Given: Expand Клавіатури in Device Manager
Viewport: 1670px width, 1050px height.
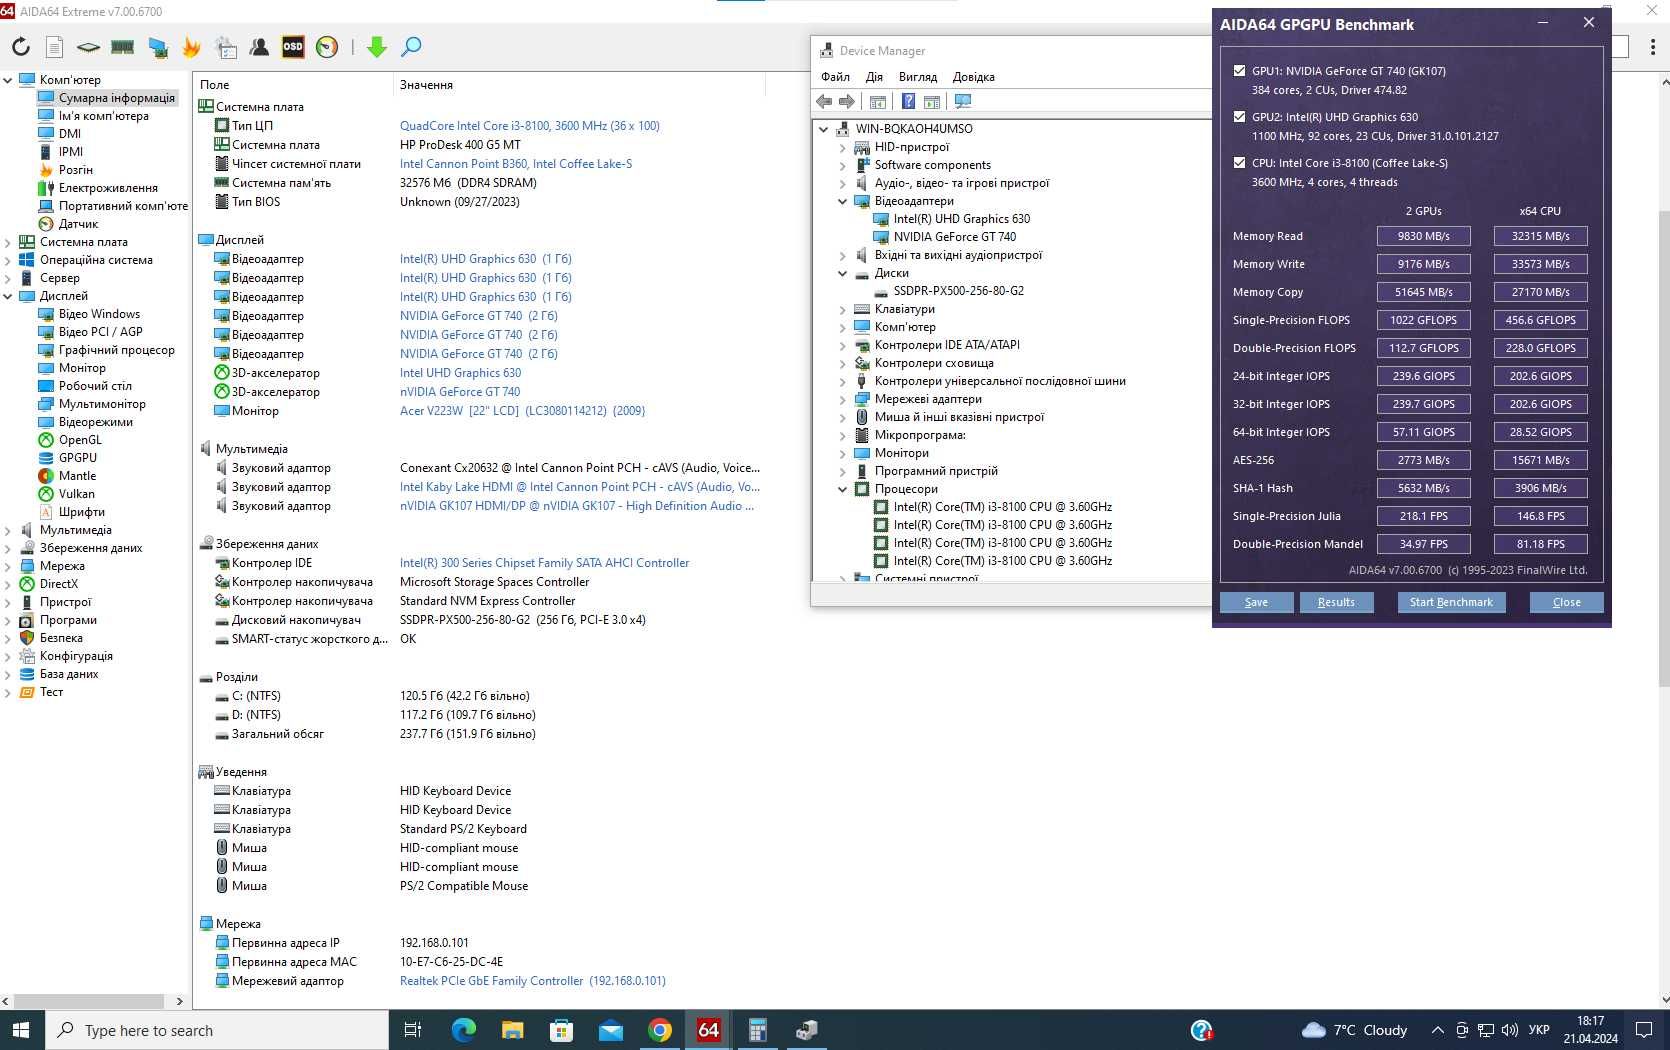Looking at the screenshot, I should pos(842,309).
